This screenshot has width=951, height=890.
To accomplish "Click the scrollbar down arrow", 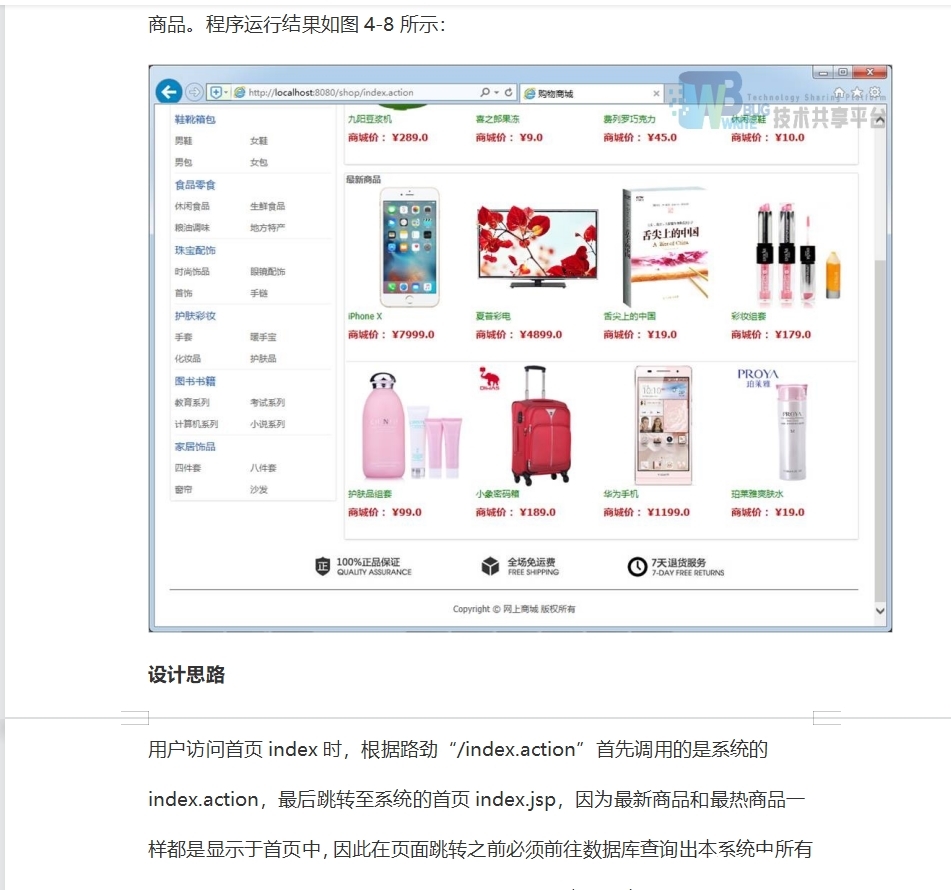I will pos(880,610).
